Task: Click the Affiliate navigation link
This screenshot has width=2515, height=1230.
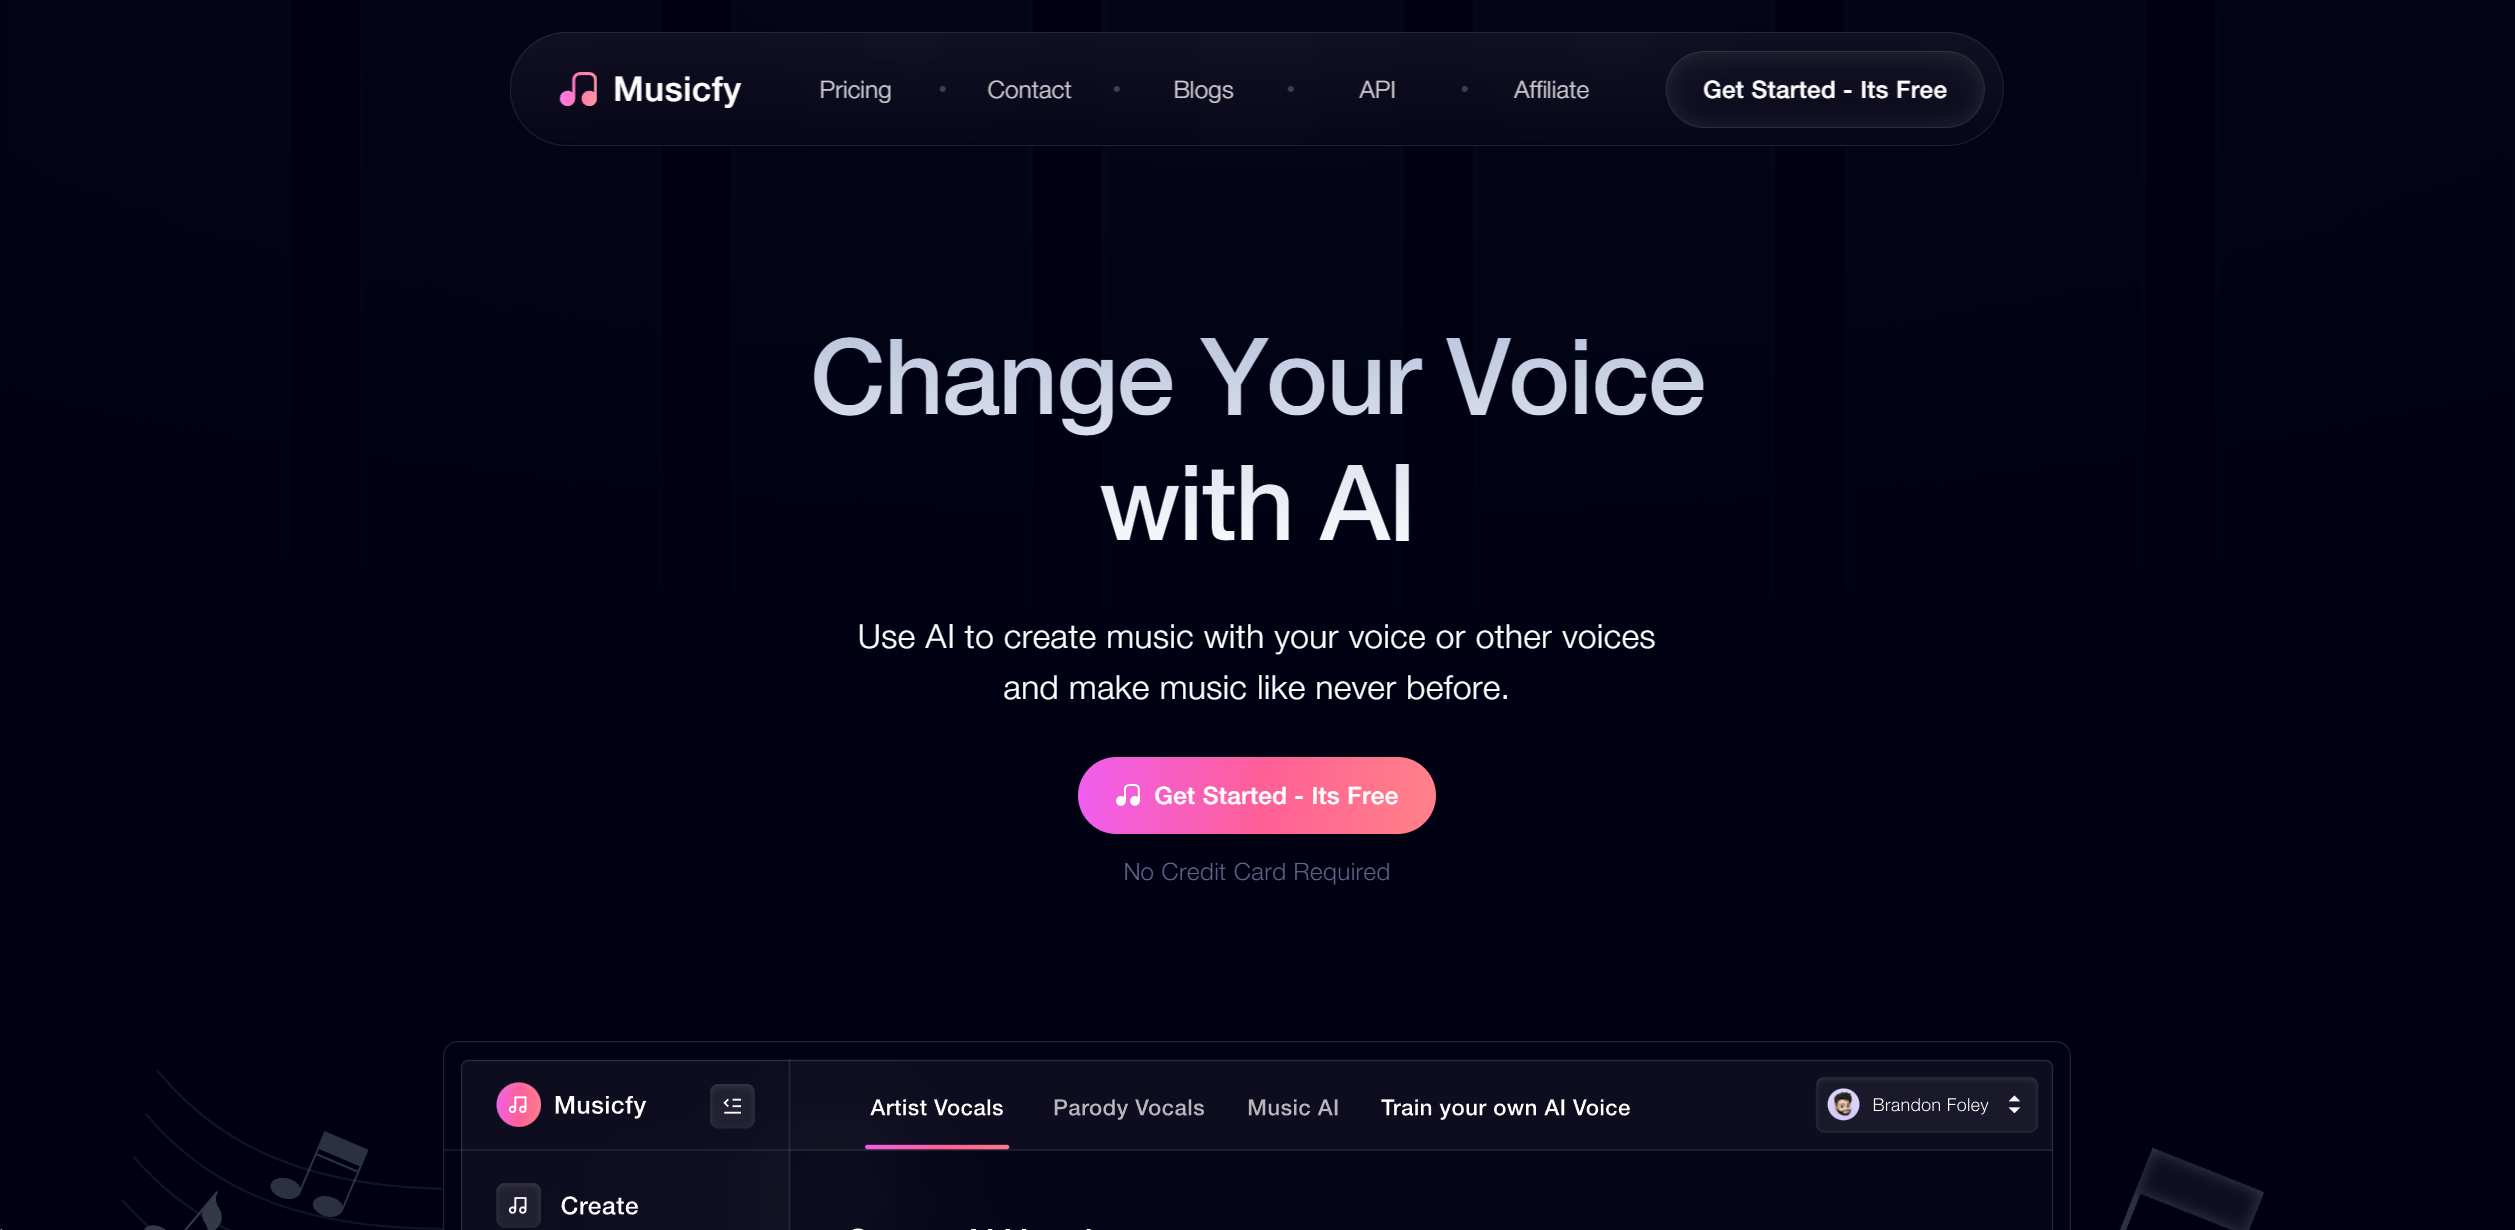Action: coord(1549,90)
